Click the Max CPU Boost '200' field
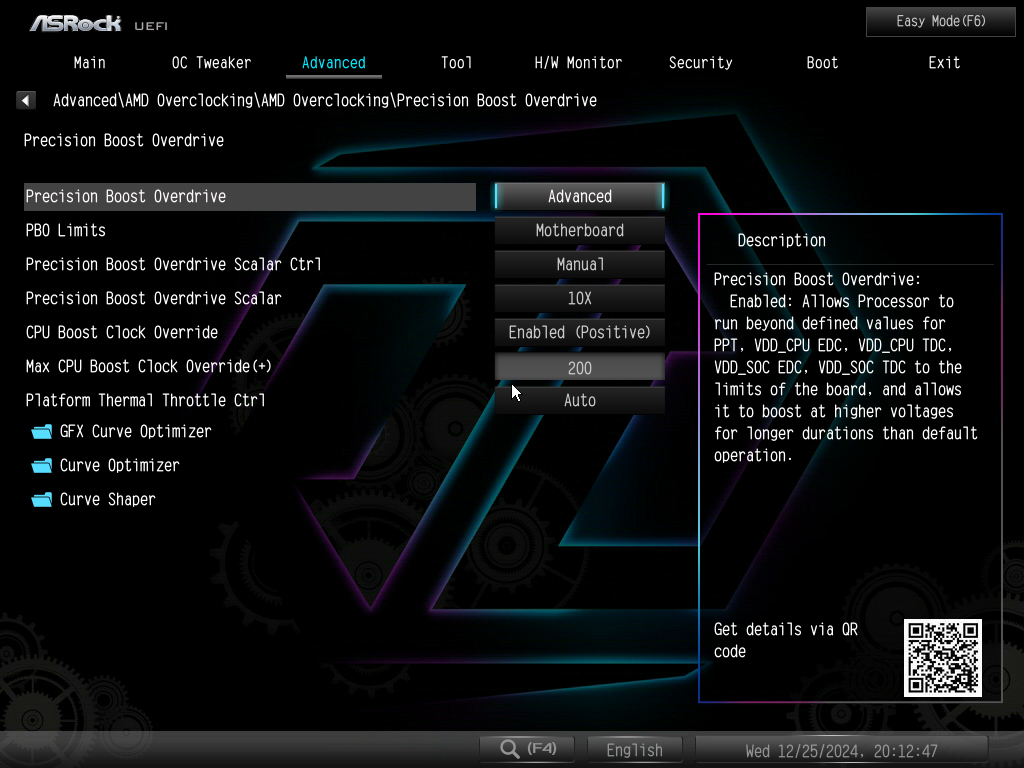 pos(580,367)
